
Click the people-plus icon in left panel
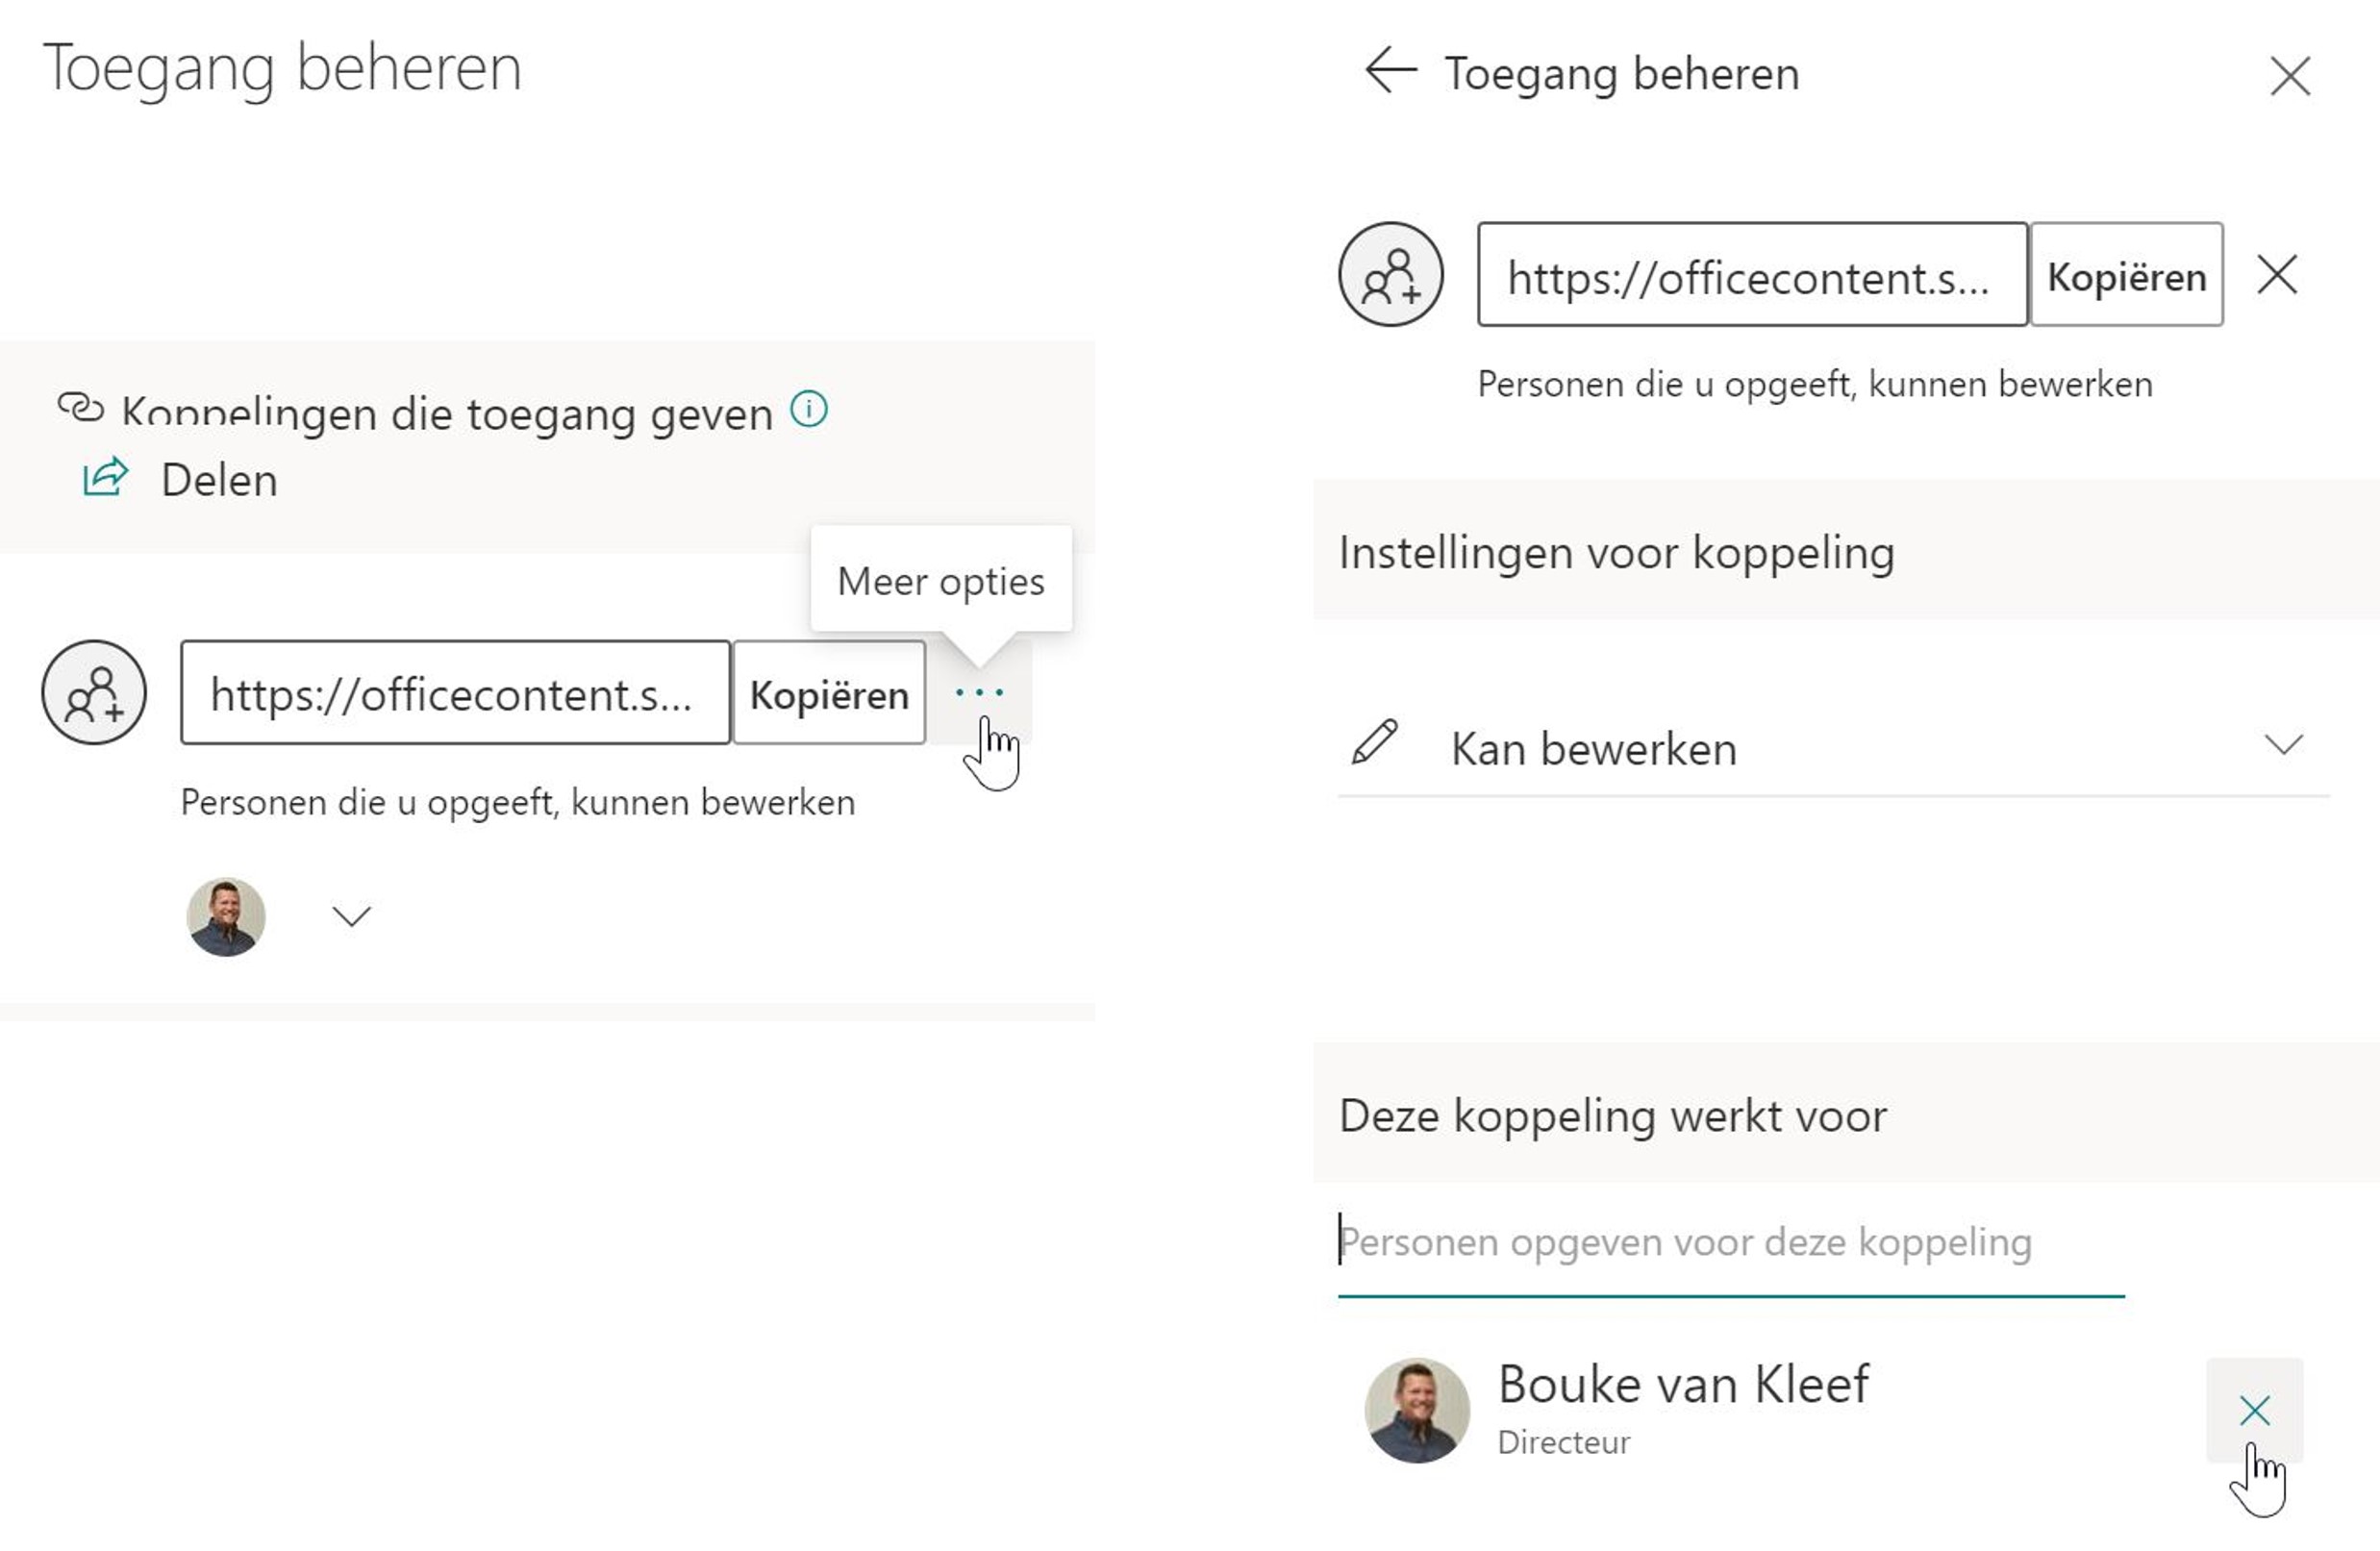click(94, 692)
